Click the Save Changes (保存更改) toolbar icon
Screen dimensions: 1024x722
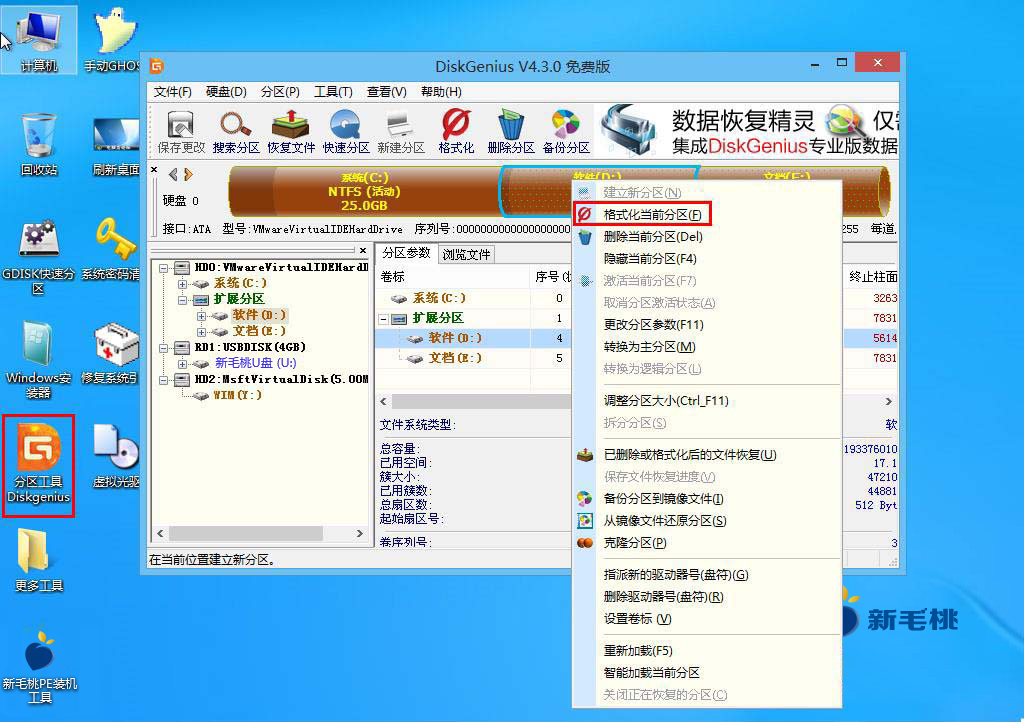click(x=181, y=133)
